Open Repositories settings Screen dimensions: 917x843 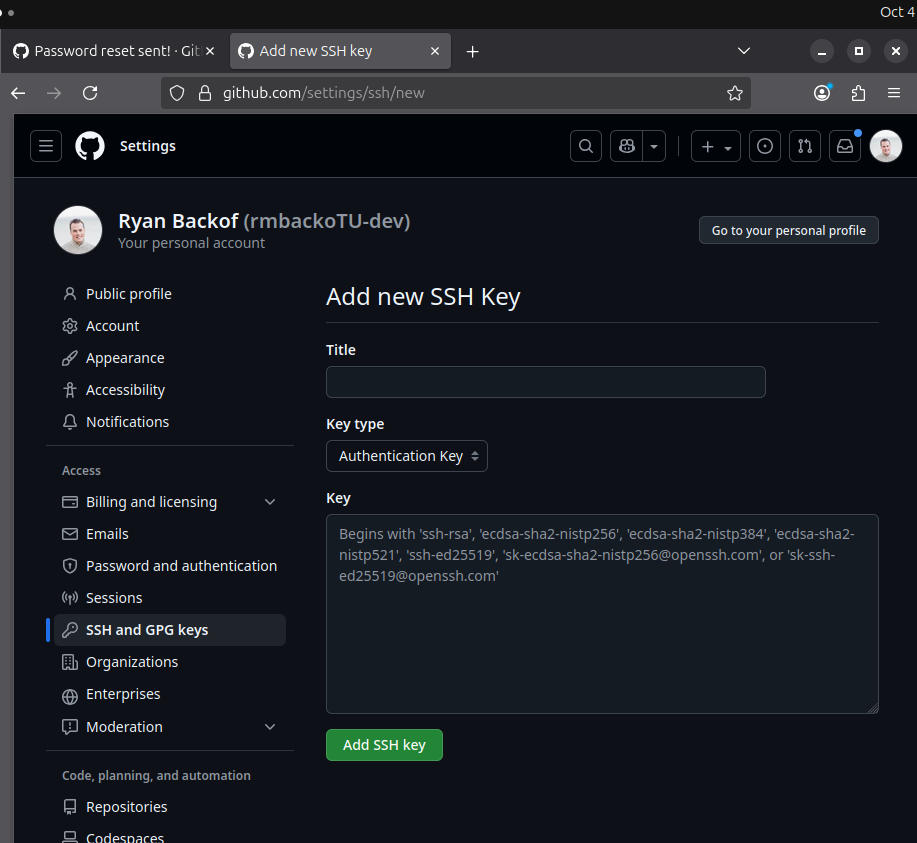click(170, 807)
